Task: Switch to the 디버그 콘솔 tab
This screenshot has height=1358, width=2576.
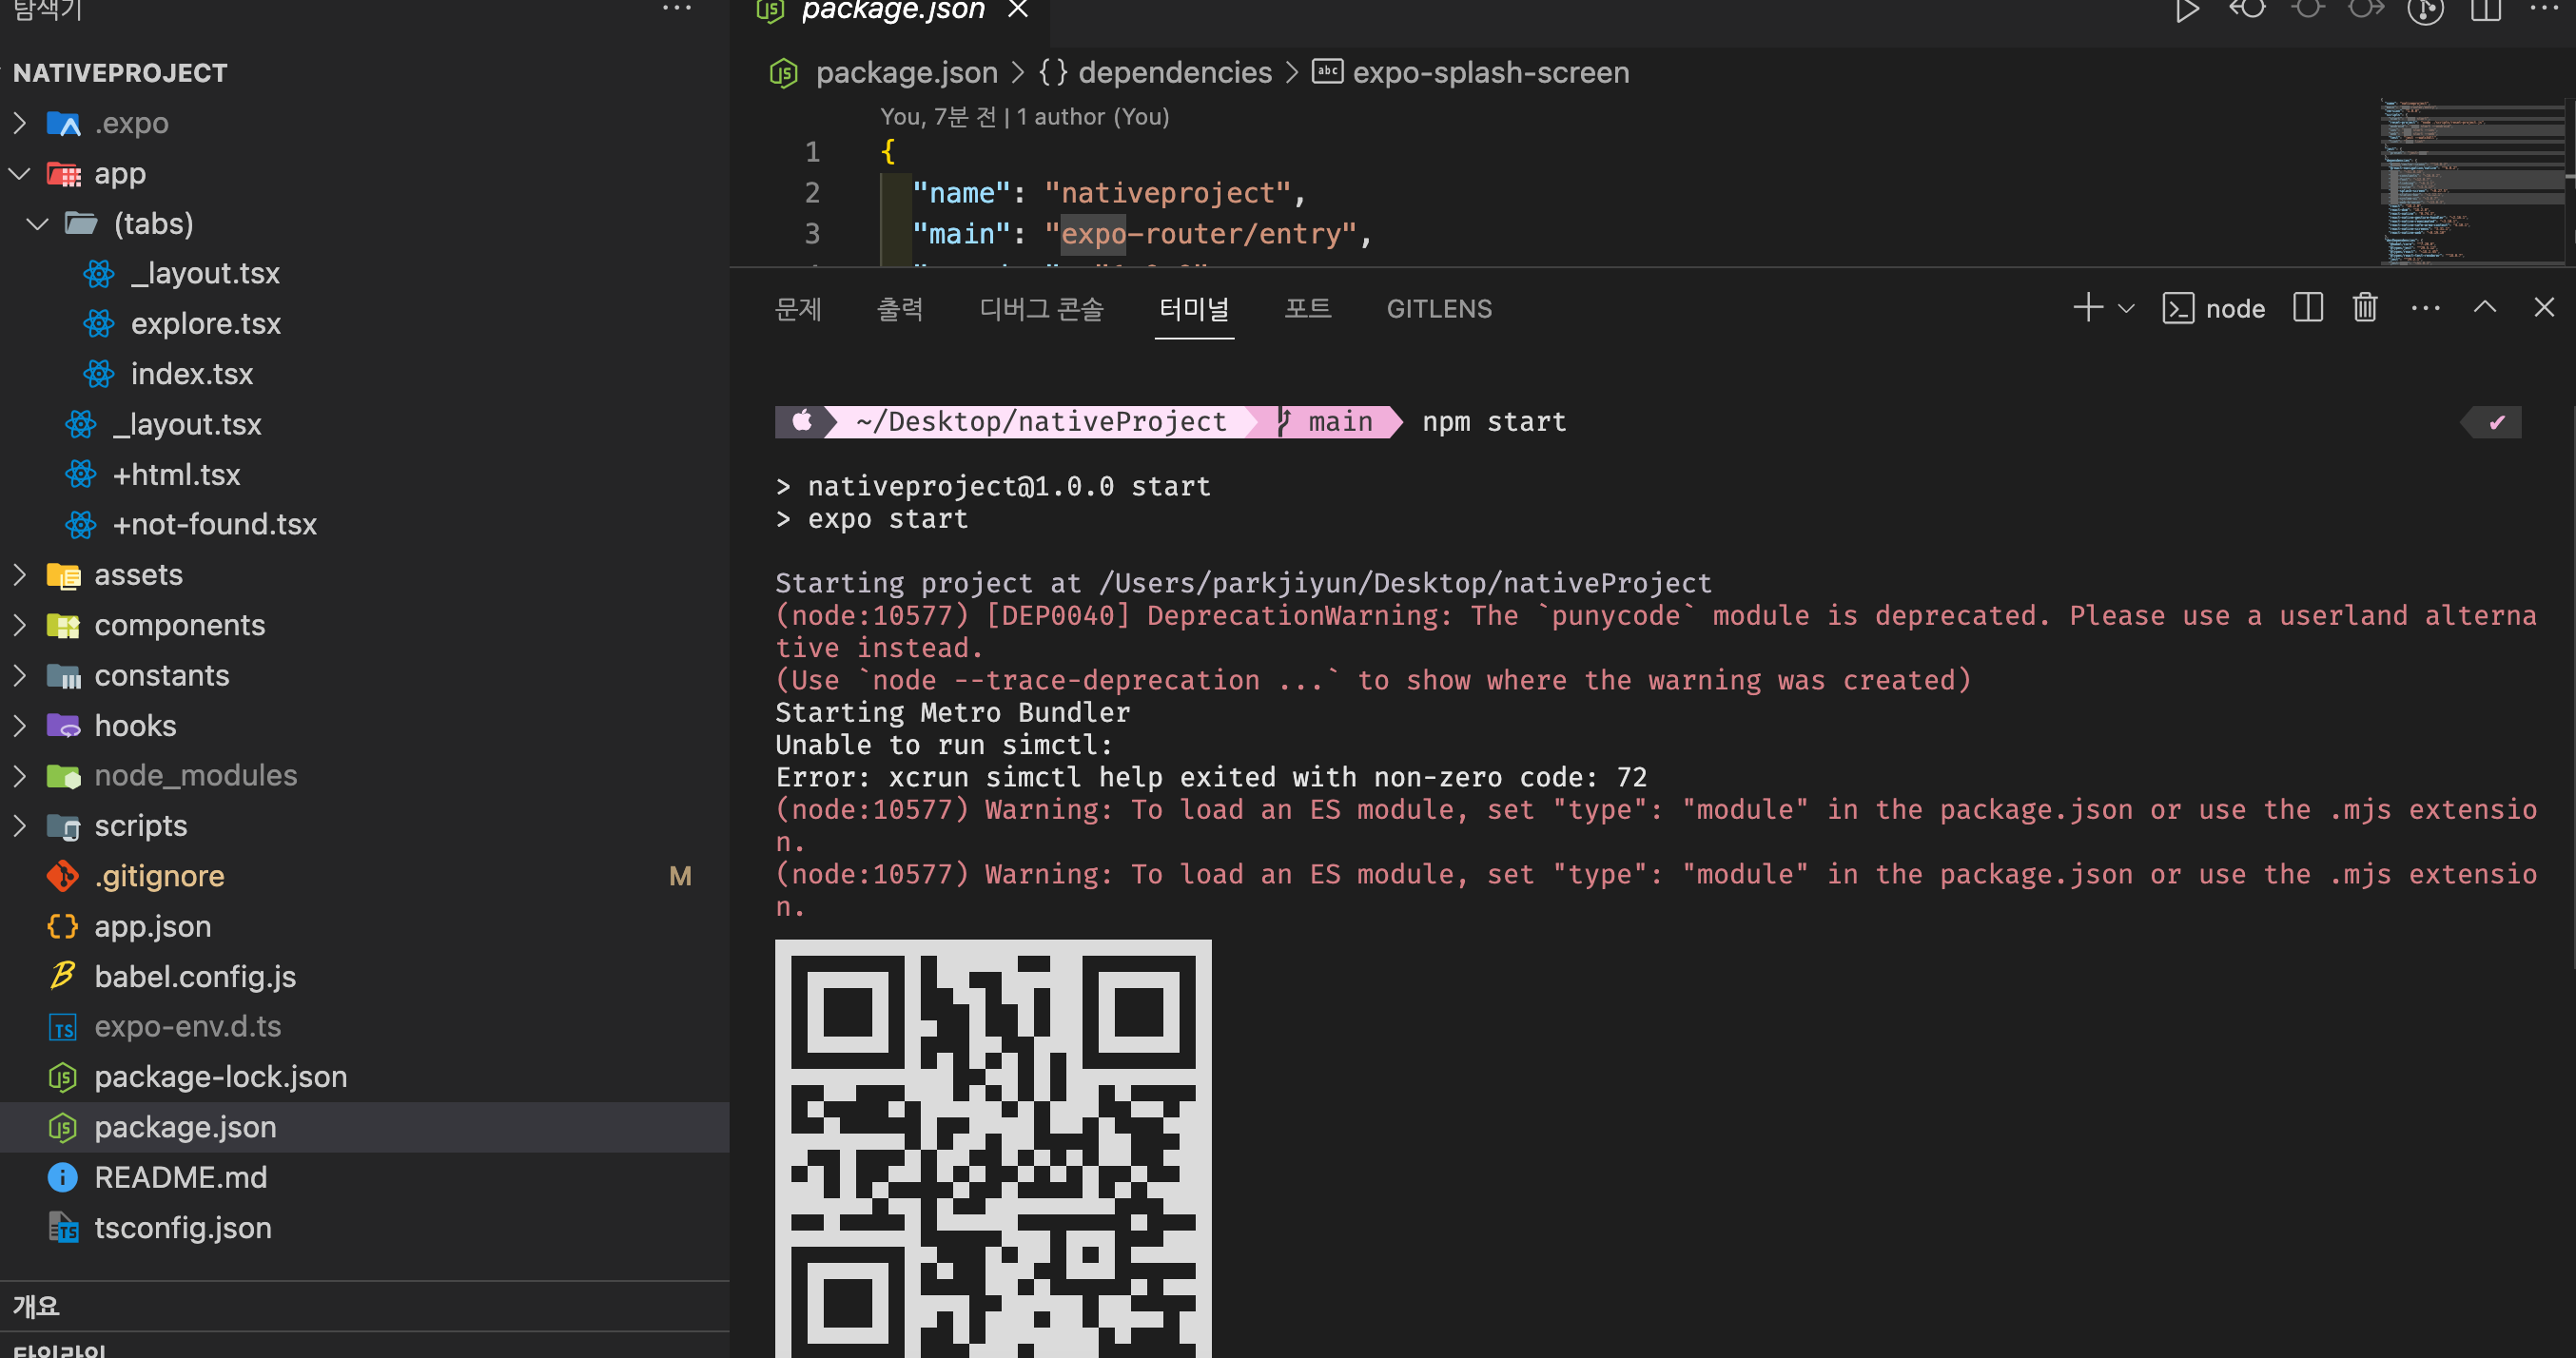Action: 1041,309
